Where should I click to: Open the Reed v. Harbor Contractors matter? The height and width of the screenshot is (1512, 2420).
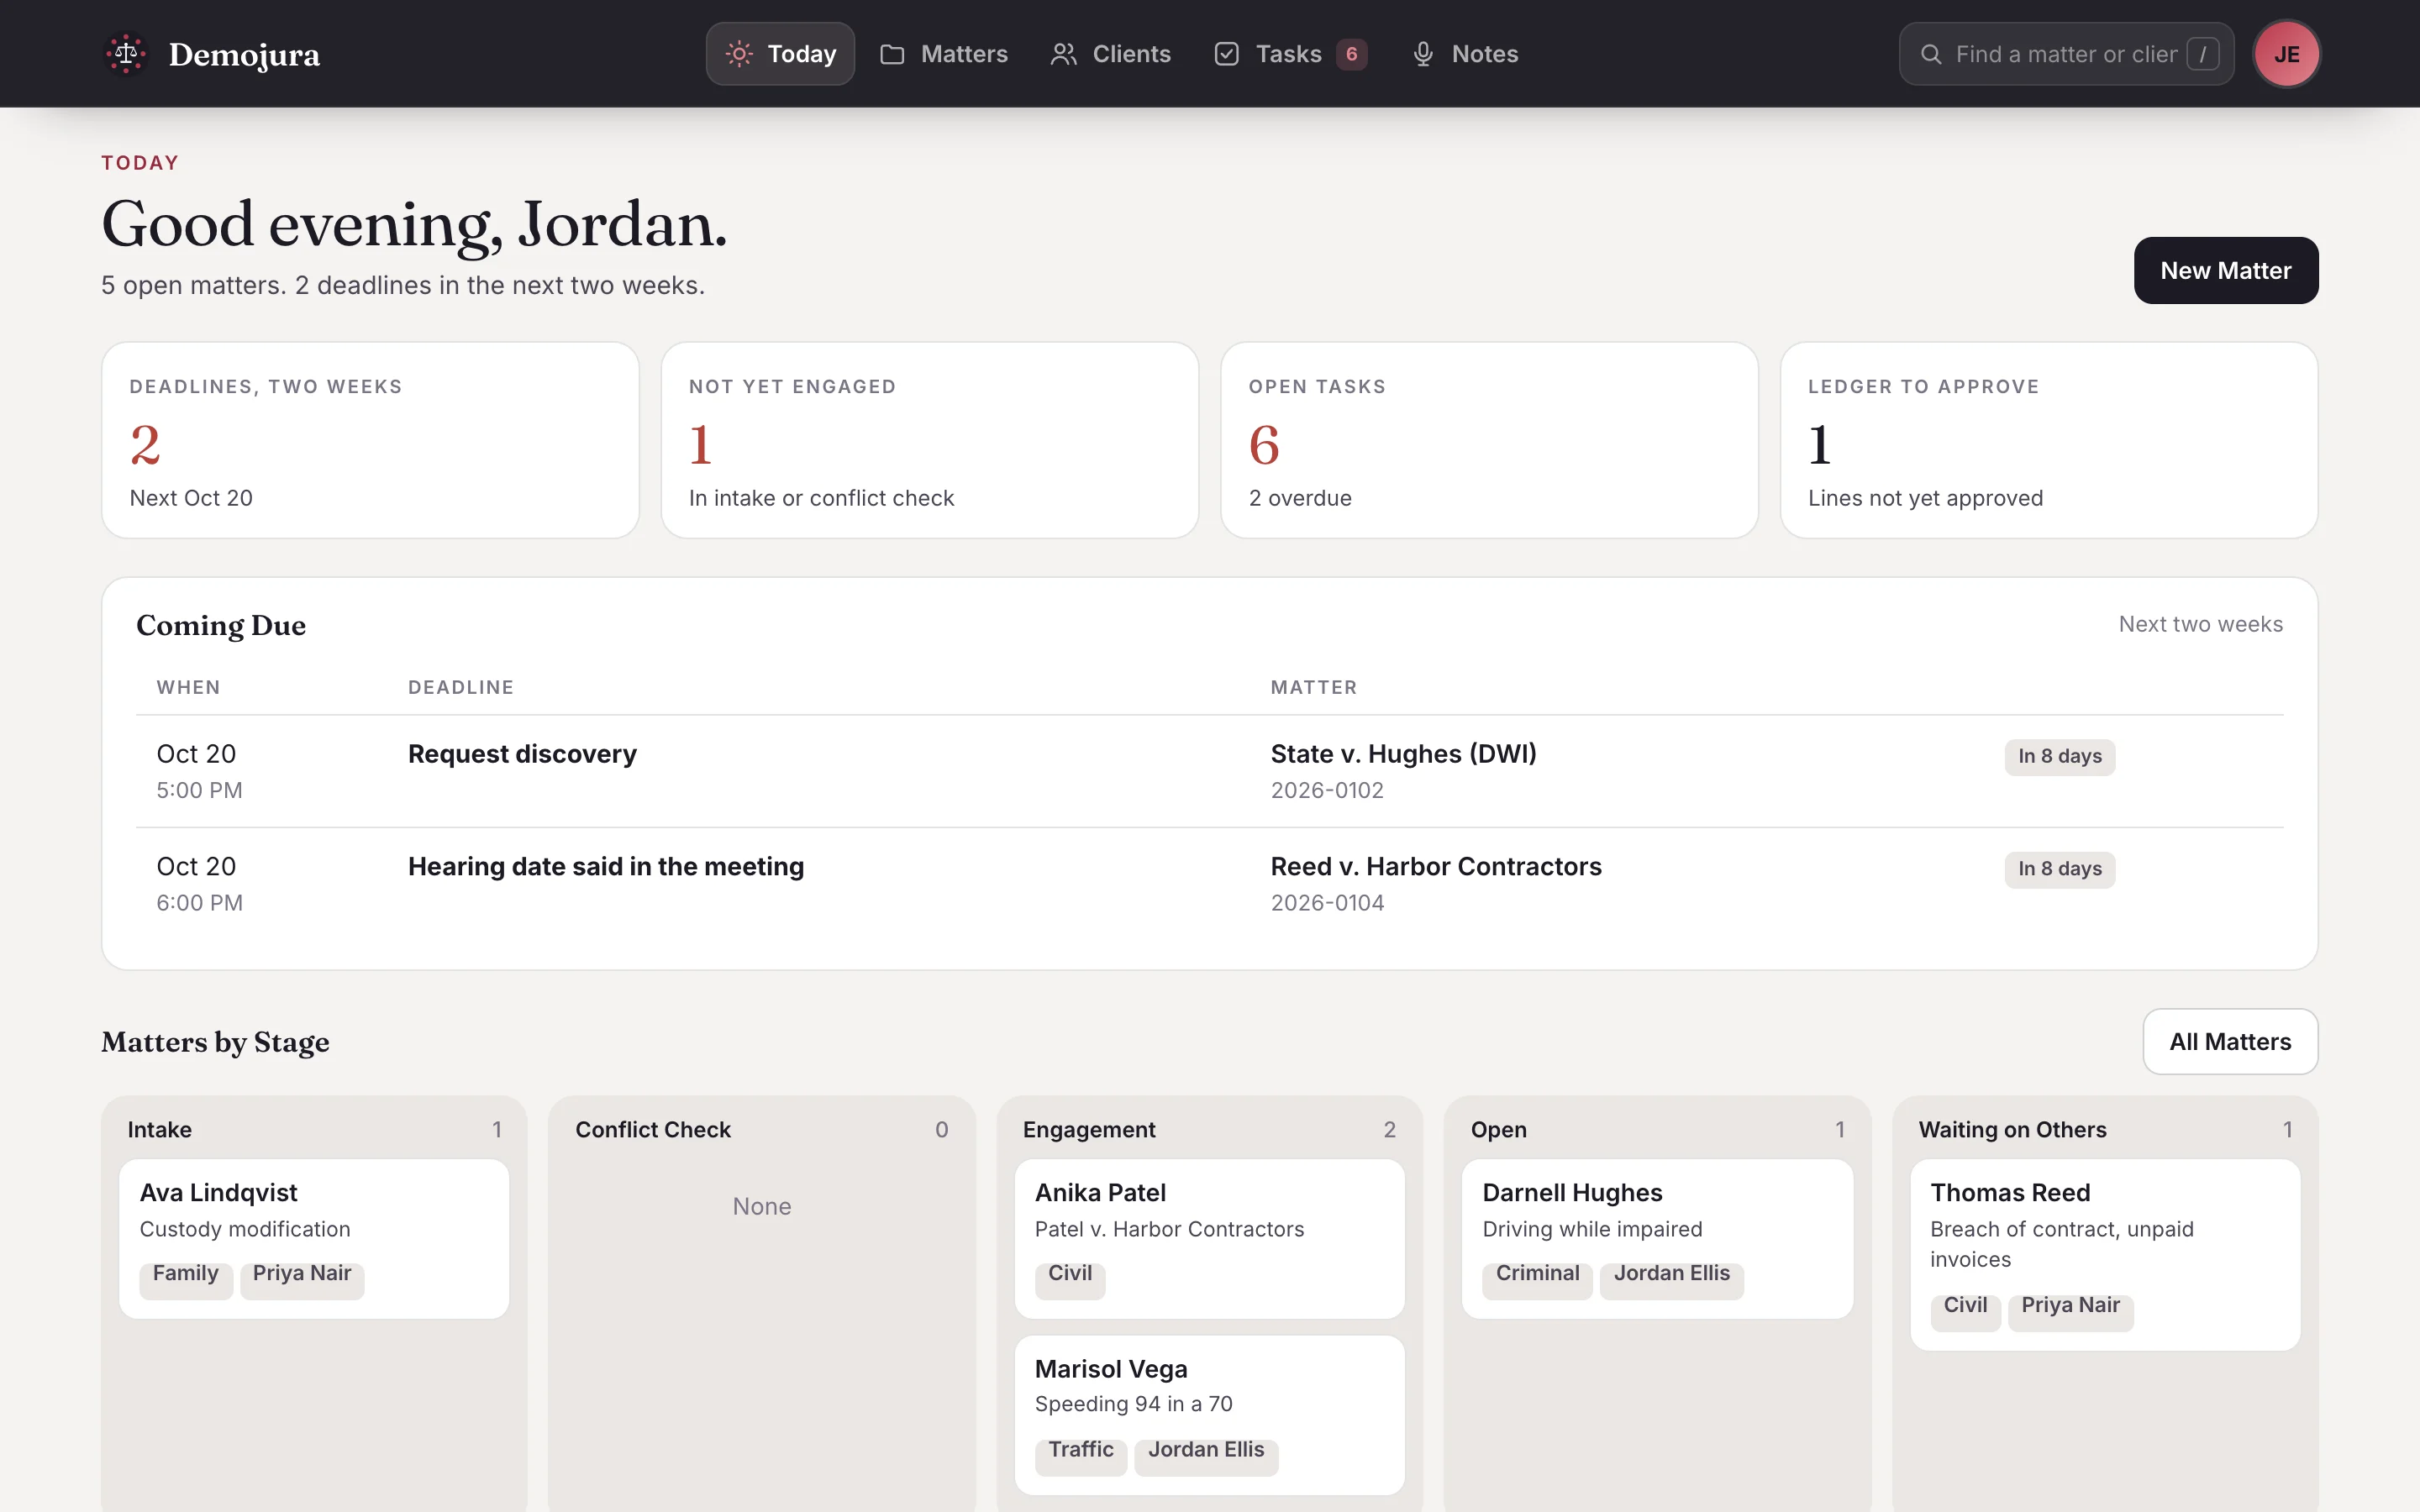[x=1435, y=866]
